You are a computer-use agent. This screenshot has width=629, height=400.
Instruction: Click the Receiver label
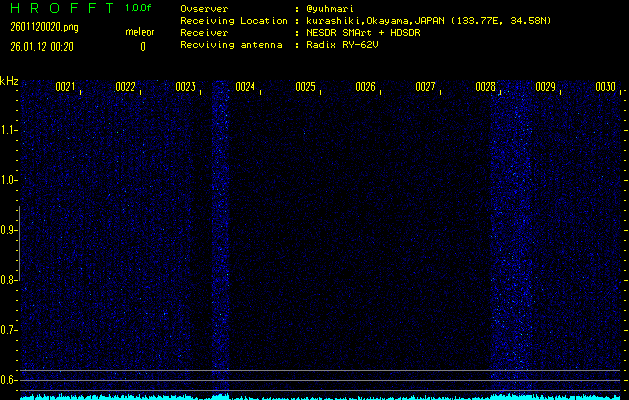[x=204, y=33]
